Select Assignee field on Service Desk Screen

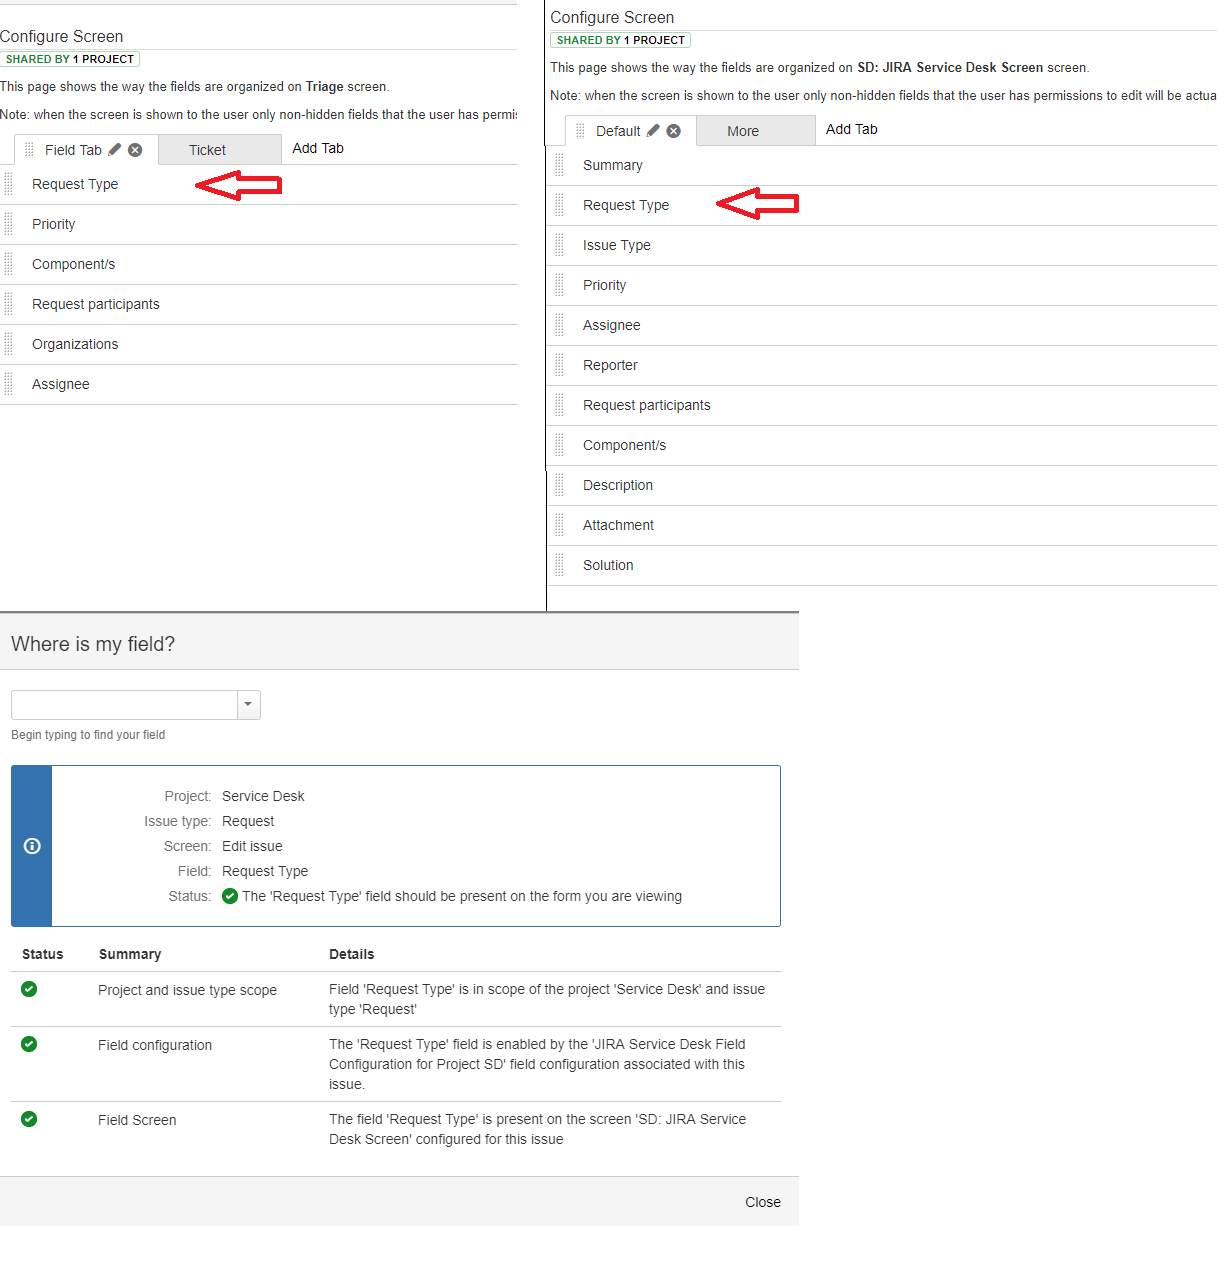[882, 325]
